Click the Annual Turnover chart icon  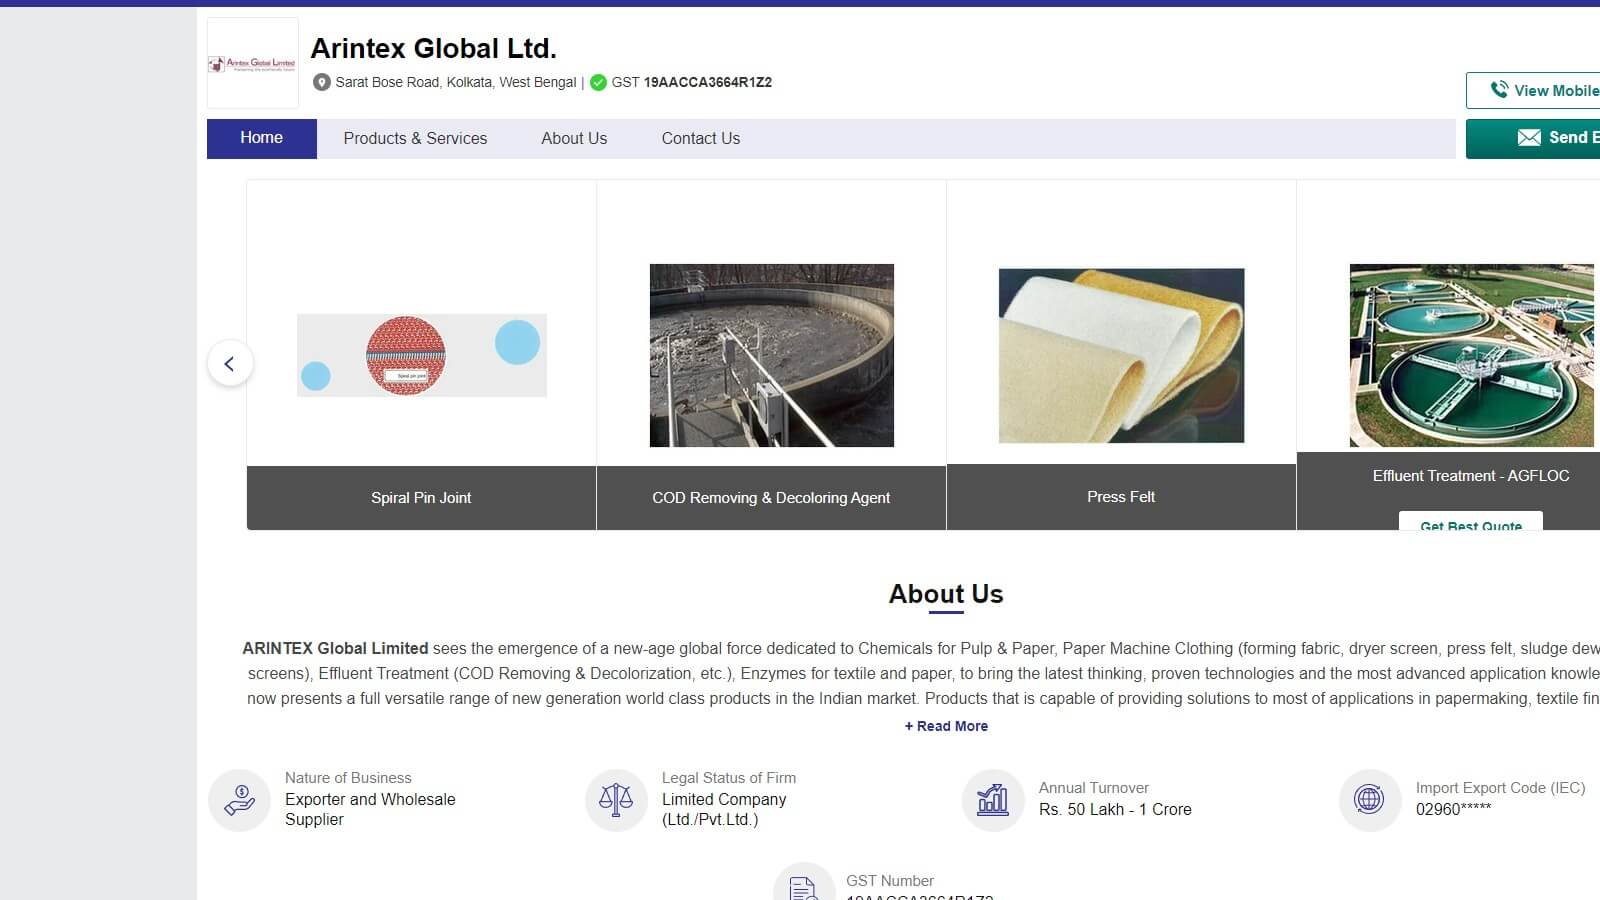pos(993,799)
